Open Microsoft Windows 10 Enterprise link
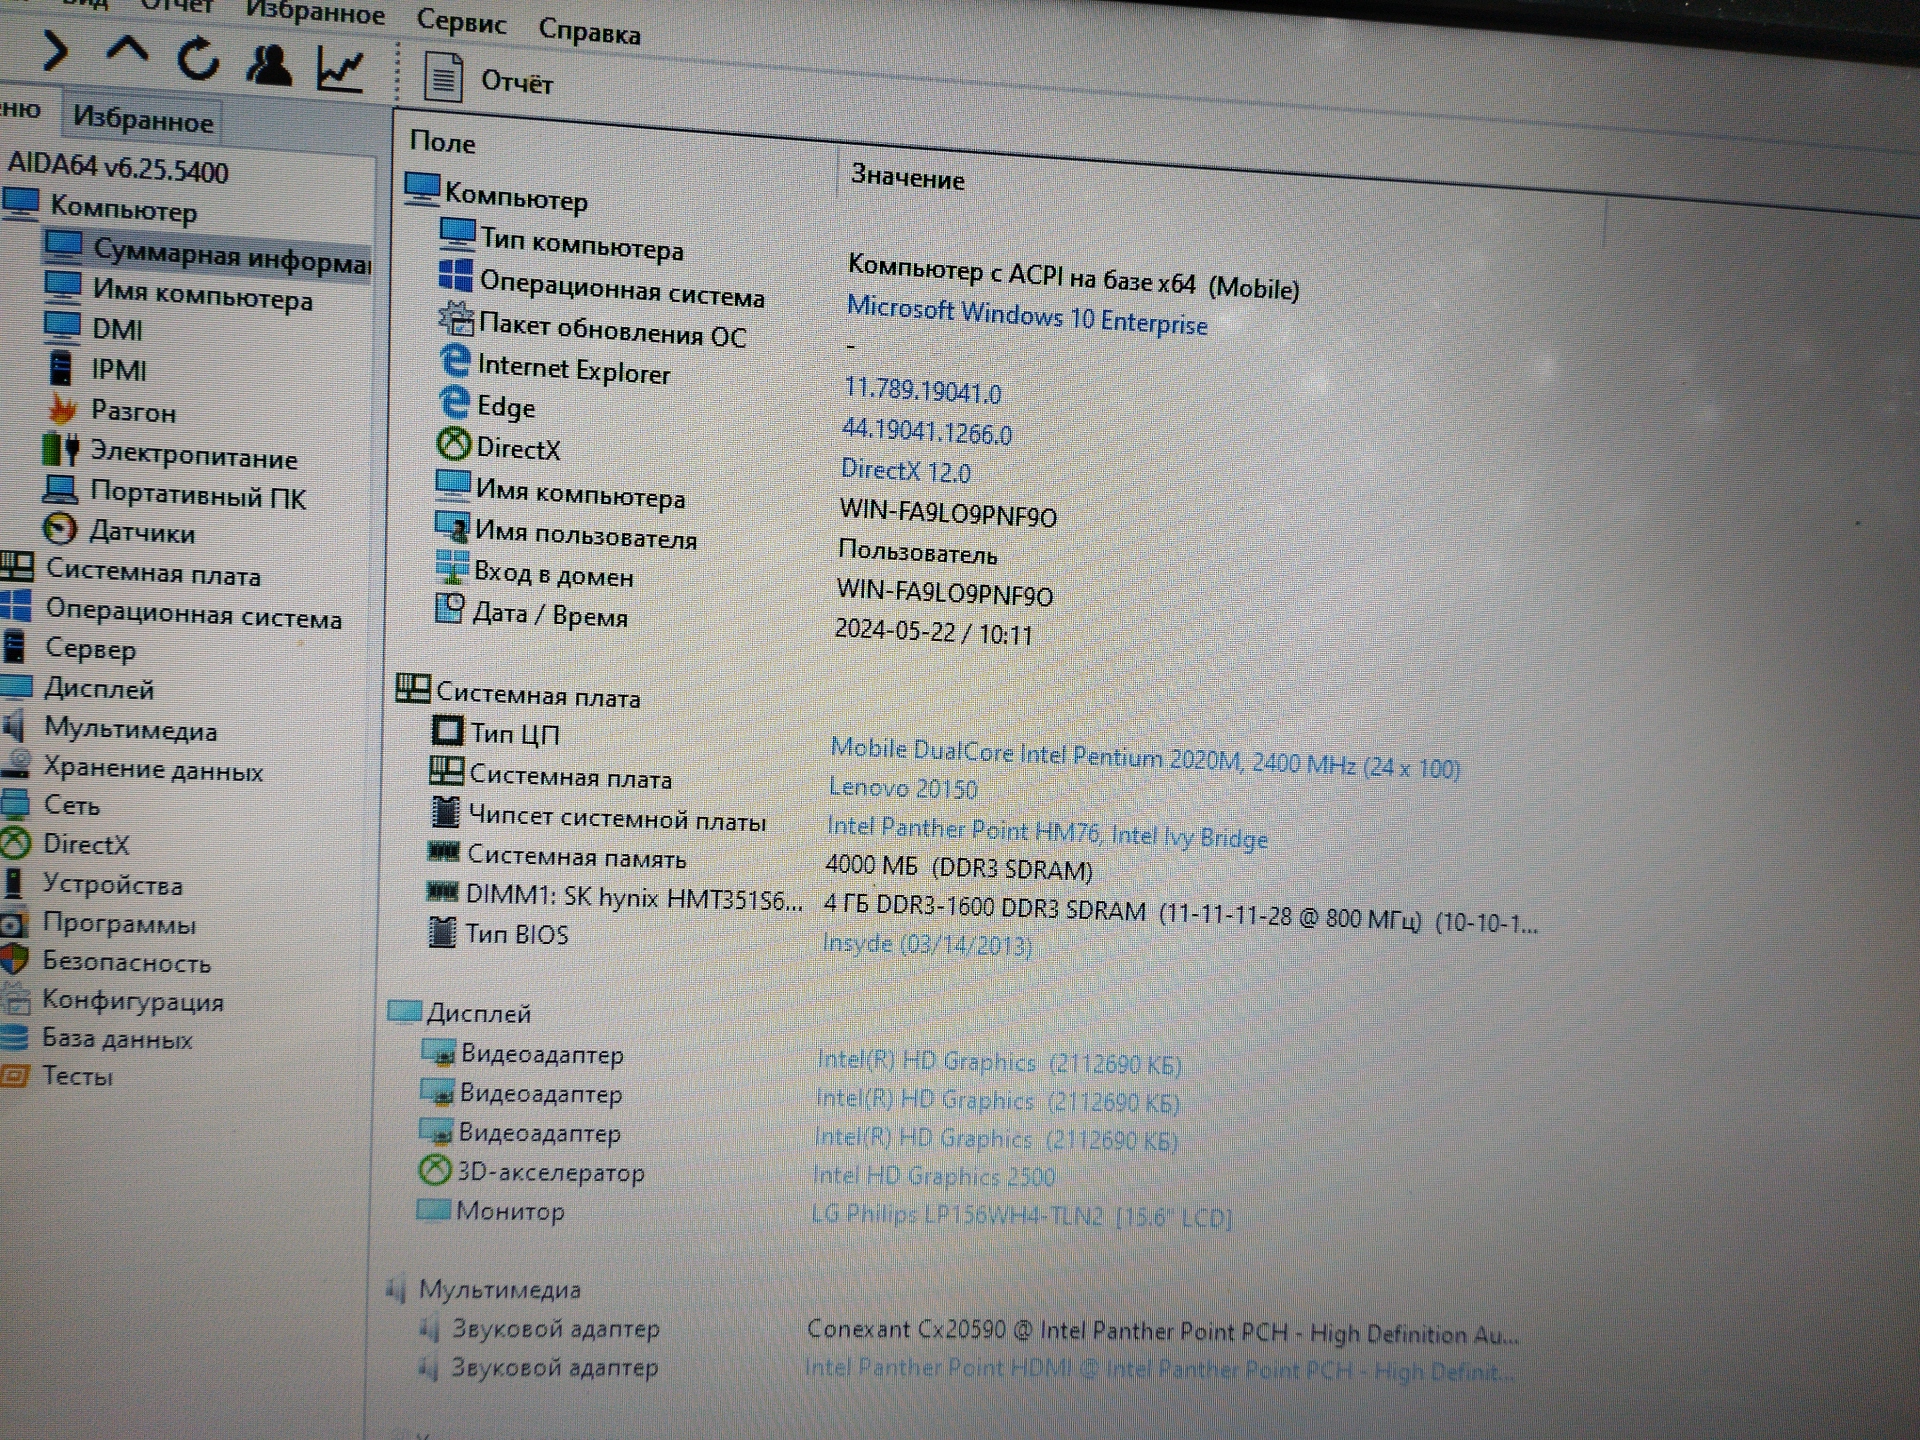Viewport: 1920px width, 1440px height. pyautogui.click(x=1027, y=316)
